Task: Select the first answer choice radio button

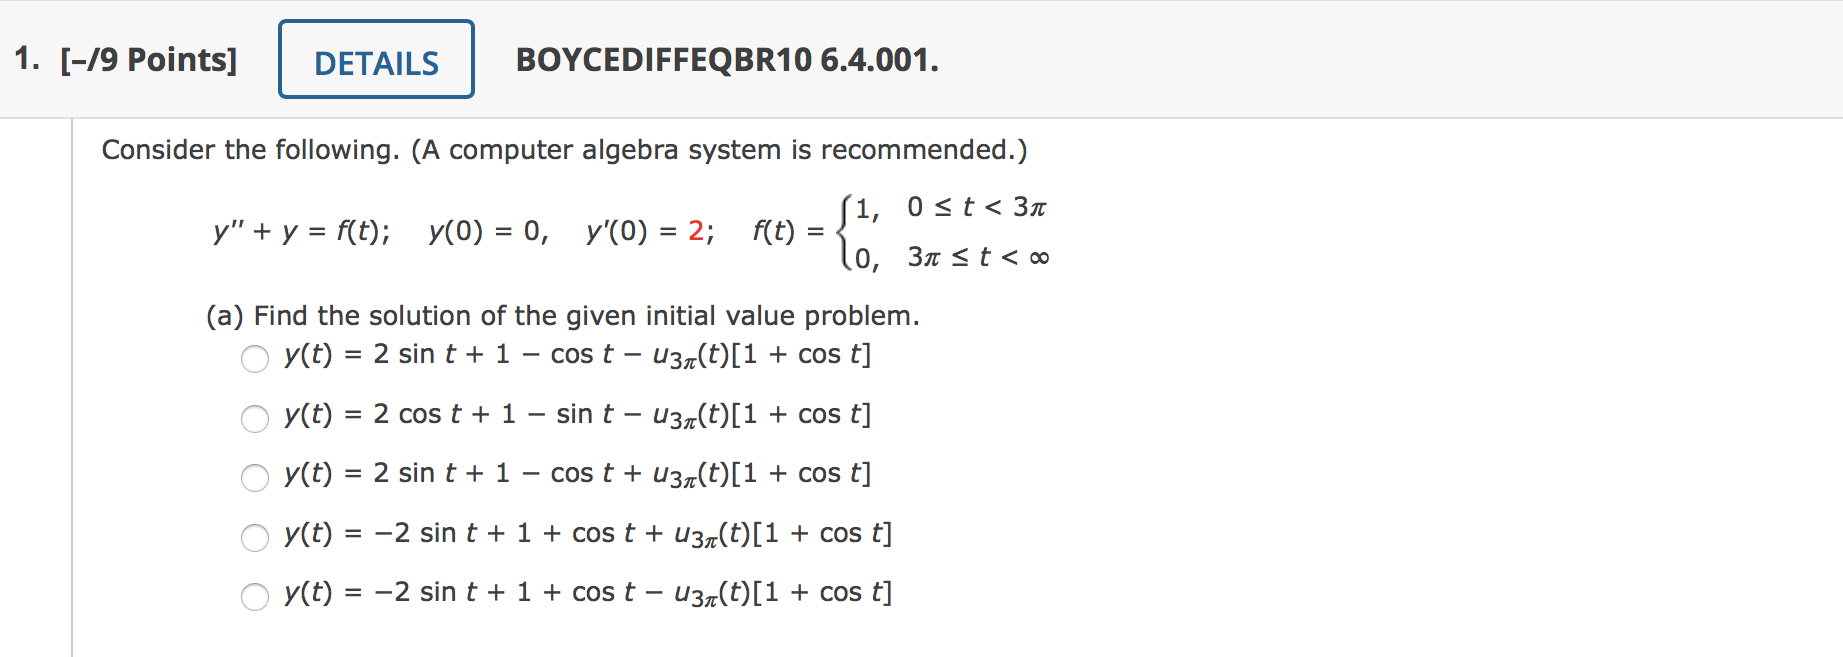Action: [254, 358]
